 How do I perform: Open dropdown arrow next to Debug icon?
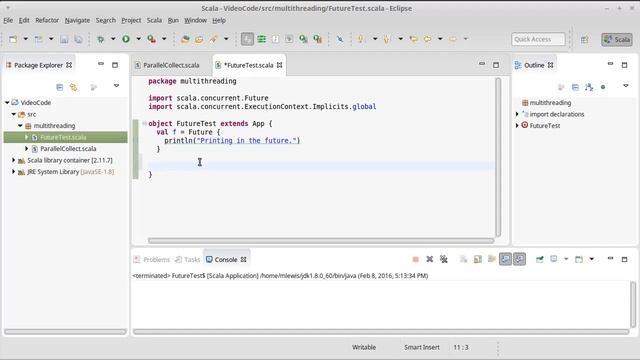(113, 39)
